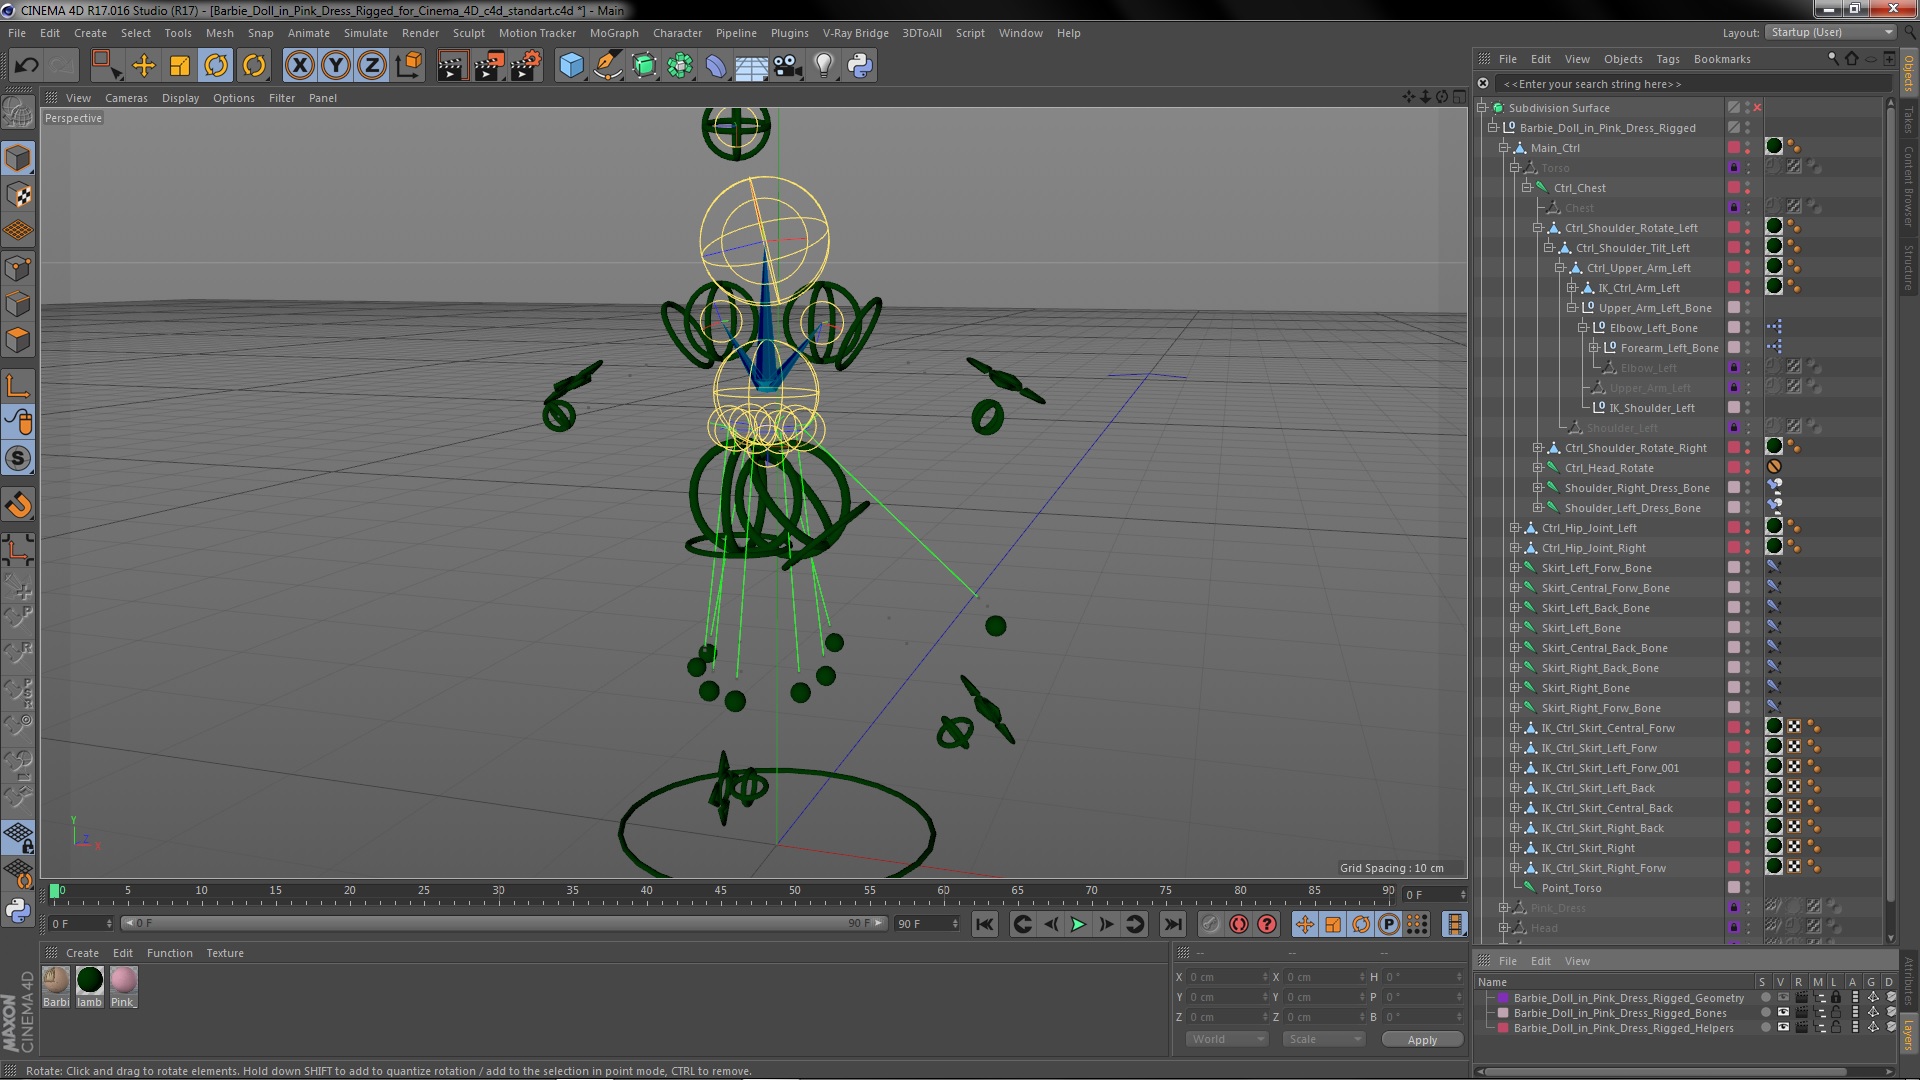Click the Floor environment icon
Screen dimensions: 1920x1080
[751, 66]
